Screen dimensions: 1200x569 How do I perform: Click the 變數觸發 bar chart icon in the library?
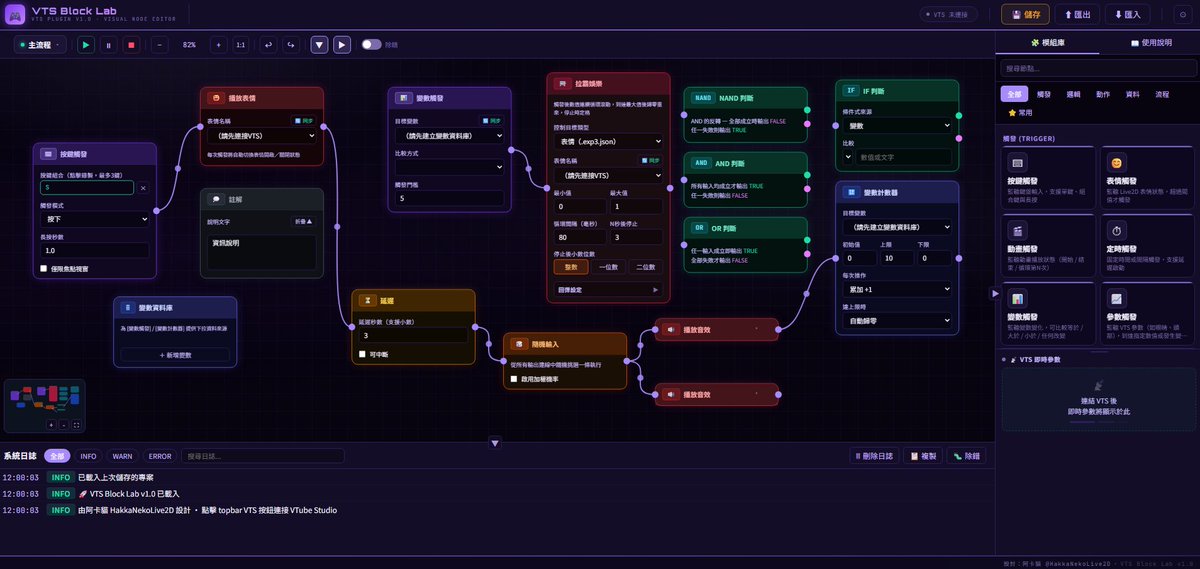click(1018, 298)
